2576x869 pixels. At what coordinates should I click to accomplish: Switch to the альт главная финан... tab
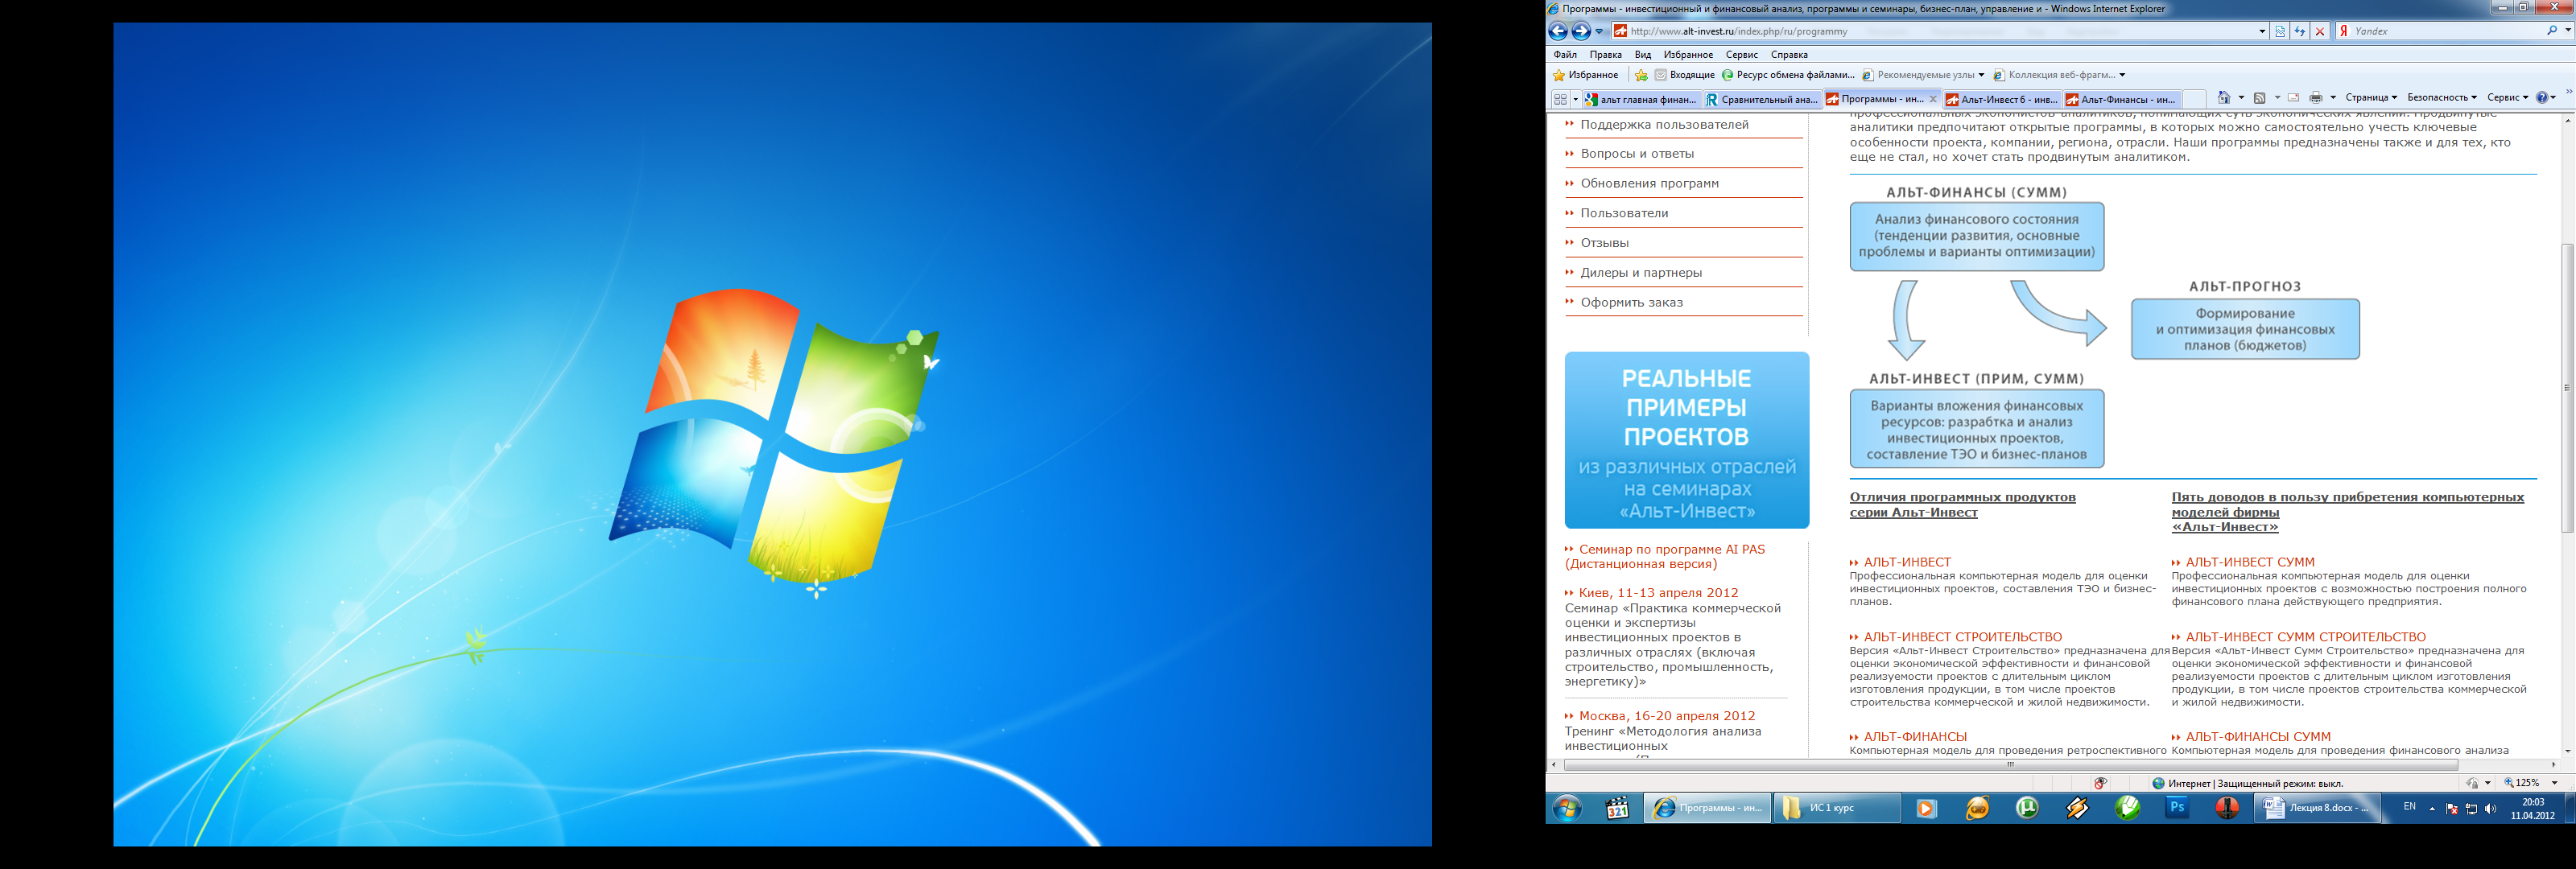click(x=1641, y=99)
